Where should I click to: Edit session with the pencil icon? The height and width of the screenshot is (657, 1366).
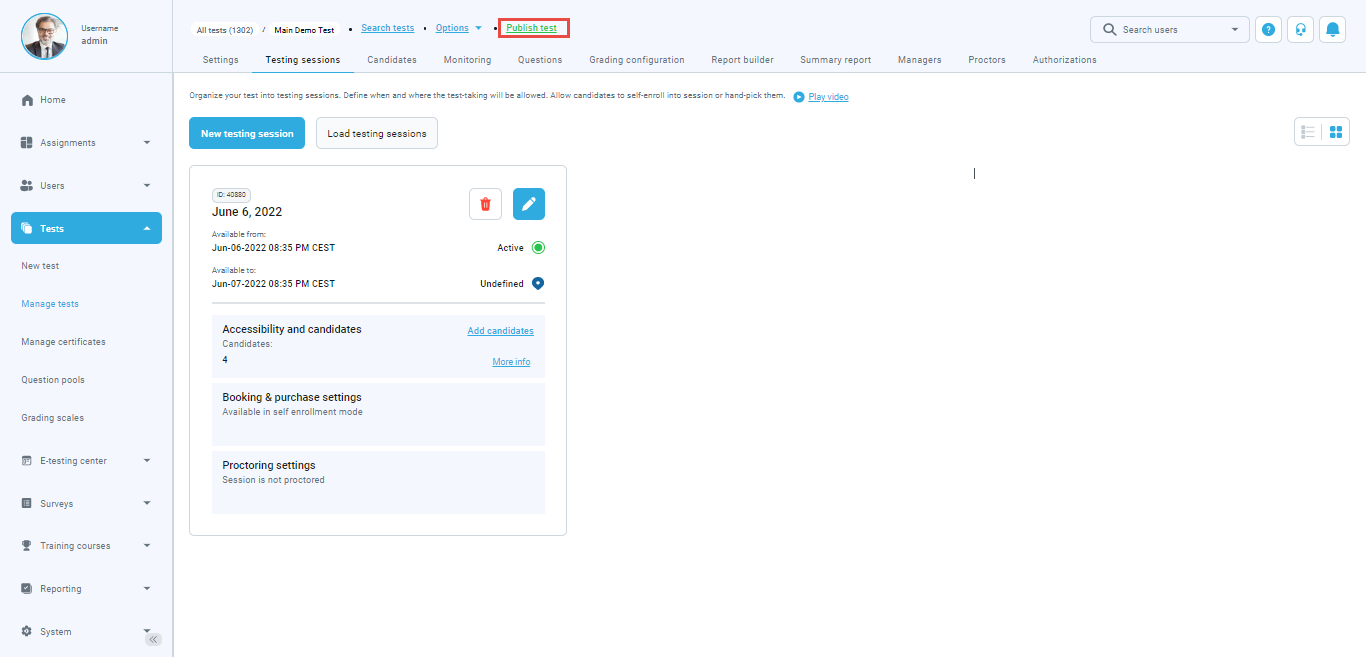click(x=529, y=204)
